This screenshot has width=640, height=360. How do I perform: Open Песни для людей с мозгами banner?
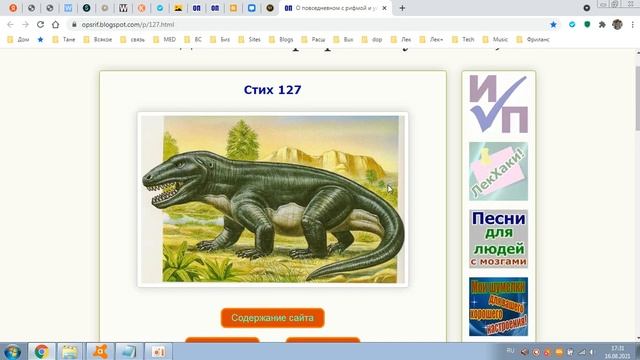pos(498,239)
